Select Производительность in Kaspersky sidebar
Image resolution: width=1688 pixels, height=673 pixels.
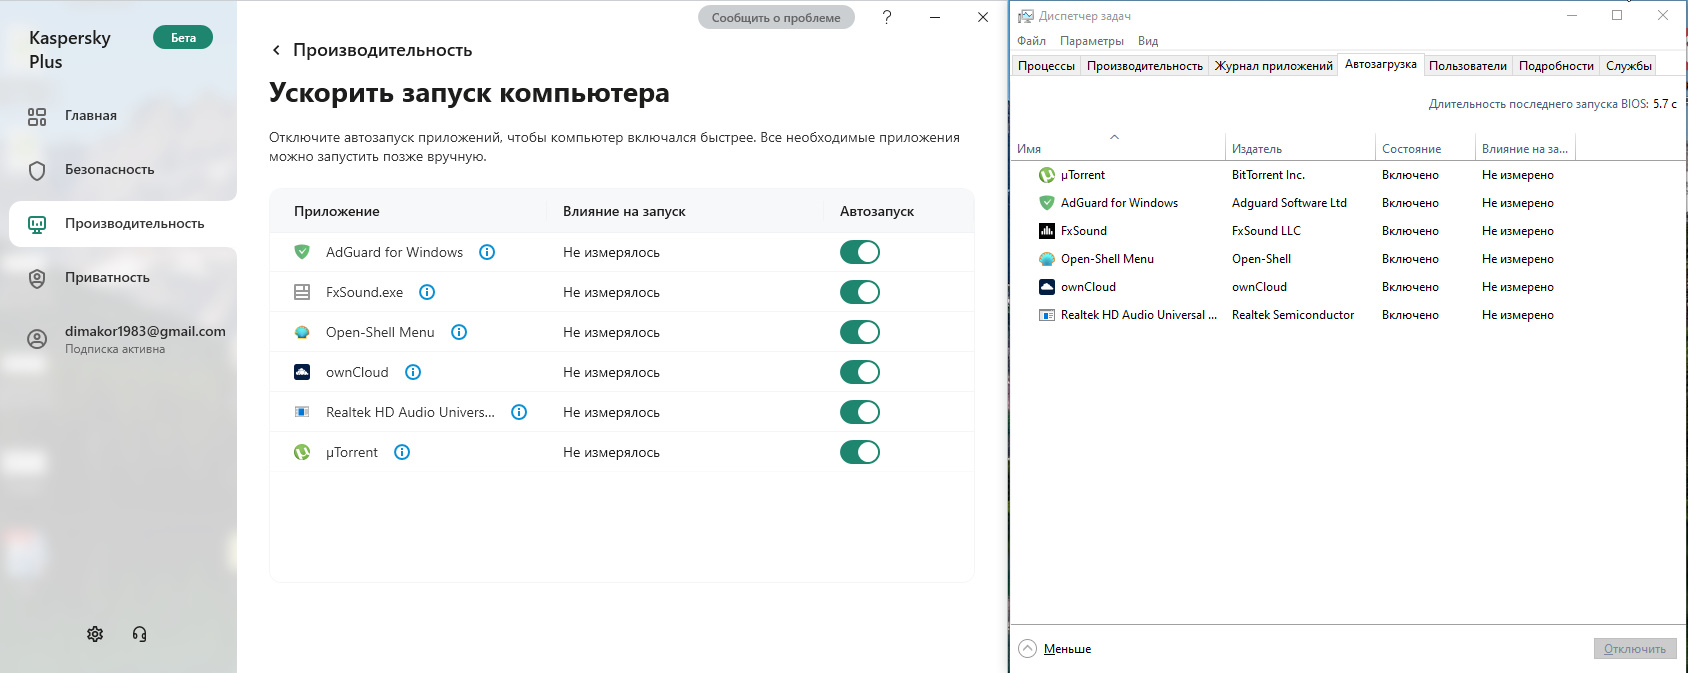tap(123, 224)
